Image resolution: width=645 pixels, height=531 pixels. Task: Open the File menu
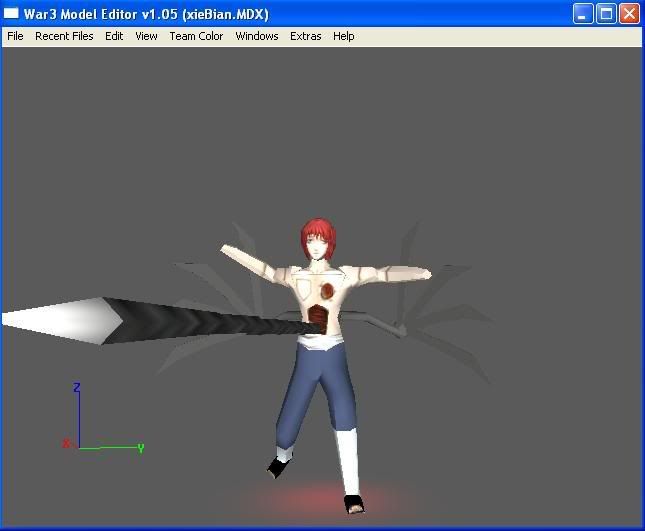tap(15, 36)
